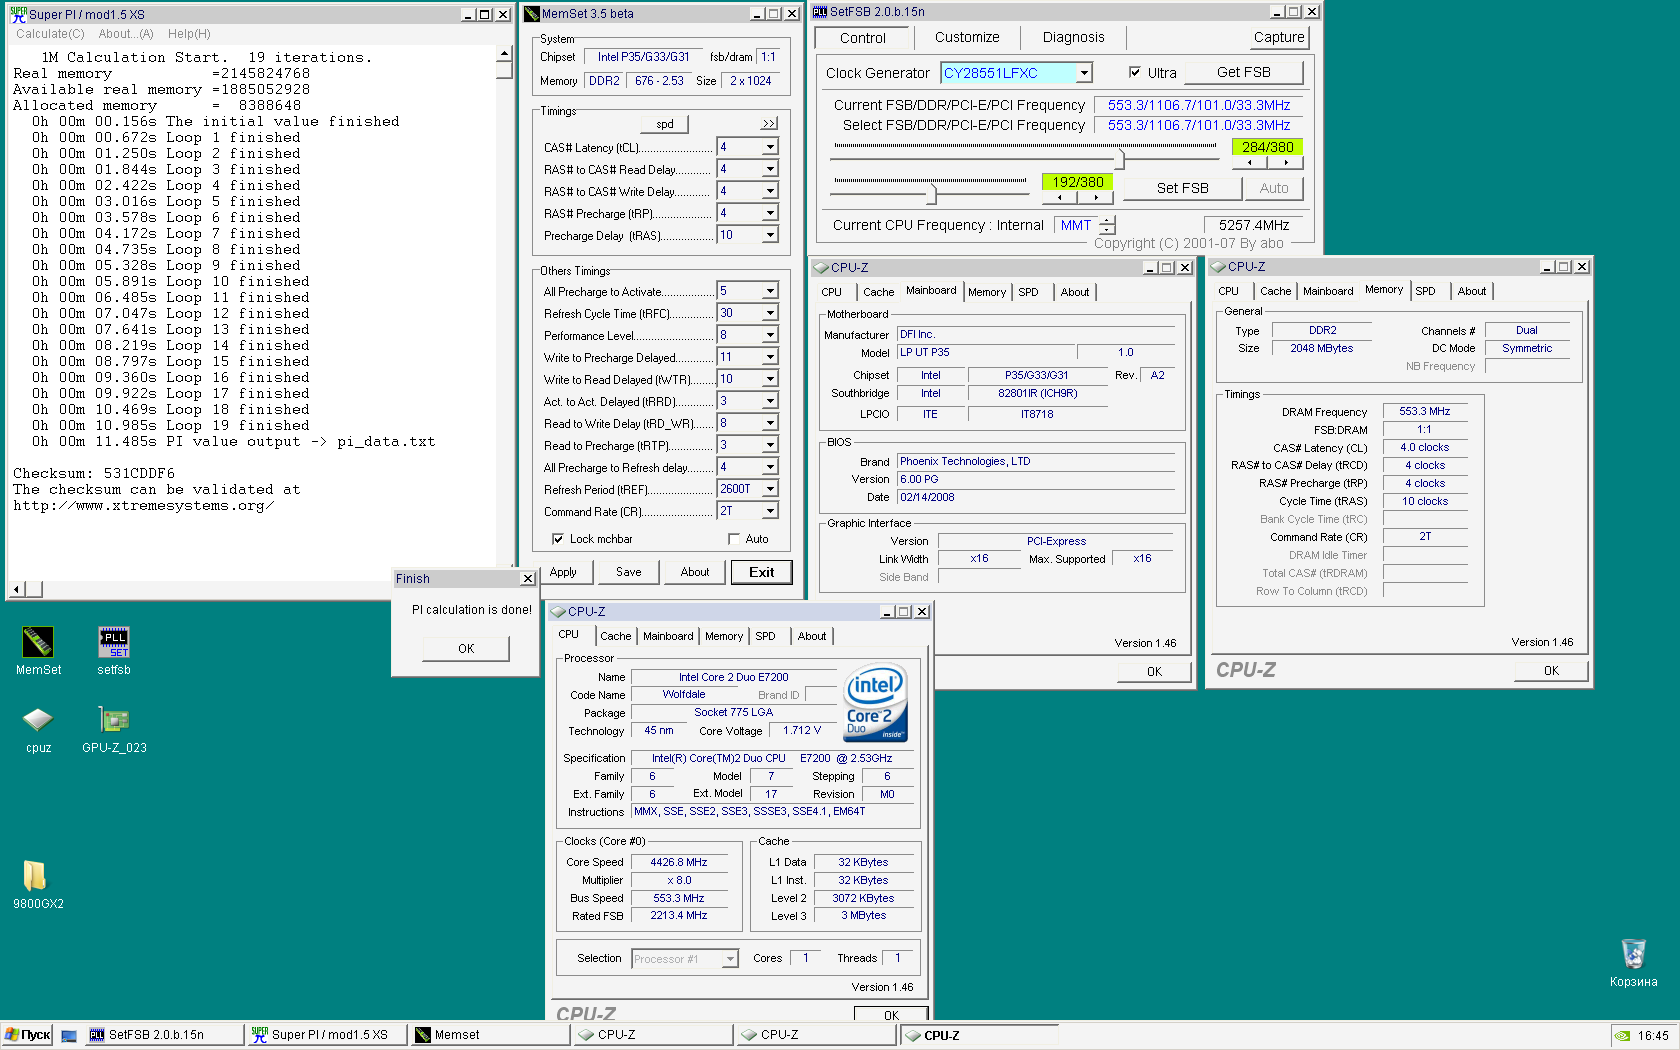Click the Super PI title bar icon
The image size is (1680, 1050).
pyautogui.click(x=18, y=14)
